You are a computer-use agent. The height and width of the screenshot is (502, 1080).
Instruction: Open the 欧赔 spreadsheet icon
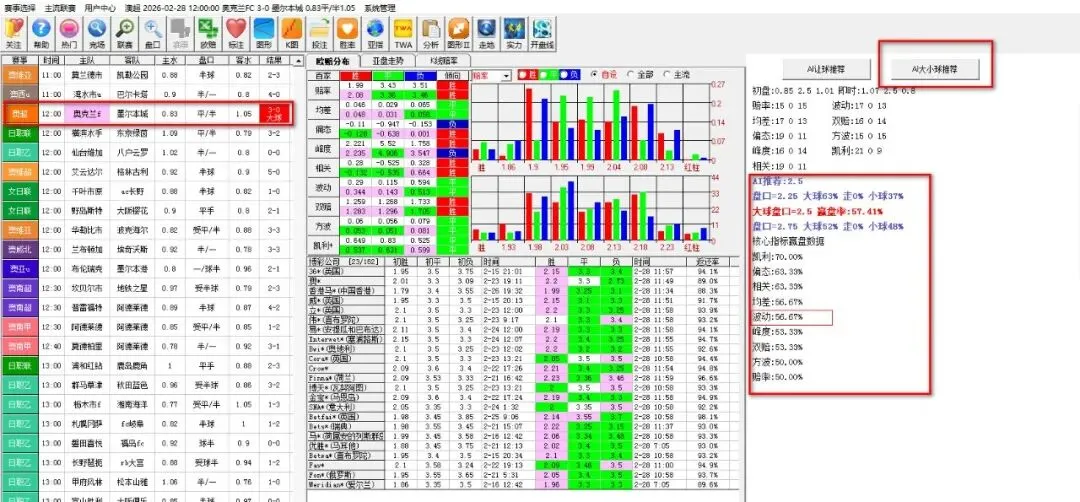pos(208,33)
